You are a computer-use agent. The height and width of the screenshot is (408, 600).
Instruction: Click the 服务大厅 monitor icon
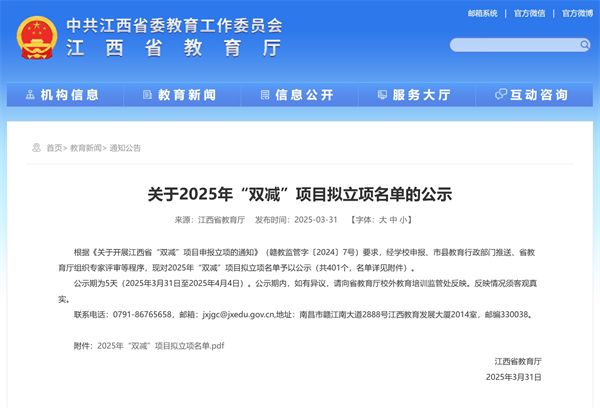click(381, 95)
